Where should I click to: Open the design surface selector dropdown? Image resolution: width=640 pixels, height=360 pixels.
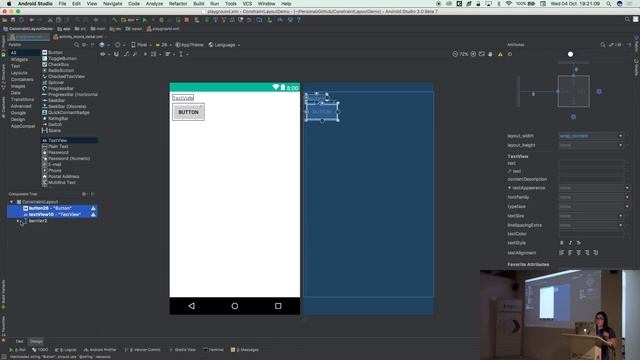[104, 45]
